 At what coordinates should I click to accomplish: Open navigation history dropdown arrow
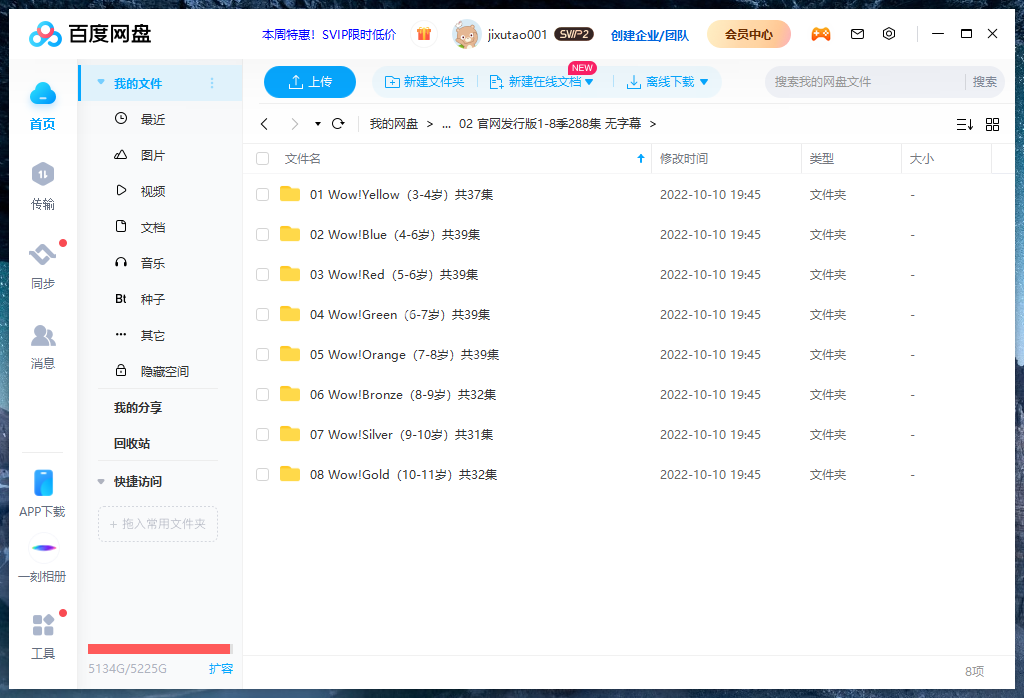[317, 124]
